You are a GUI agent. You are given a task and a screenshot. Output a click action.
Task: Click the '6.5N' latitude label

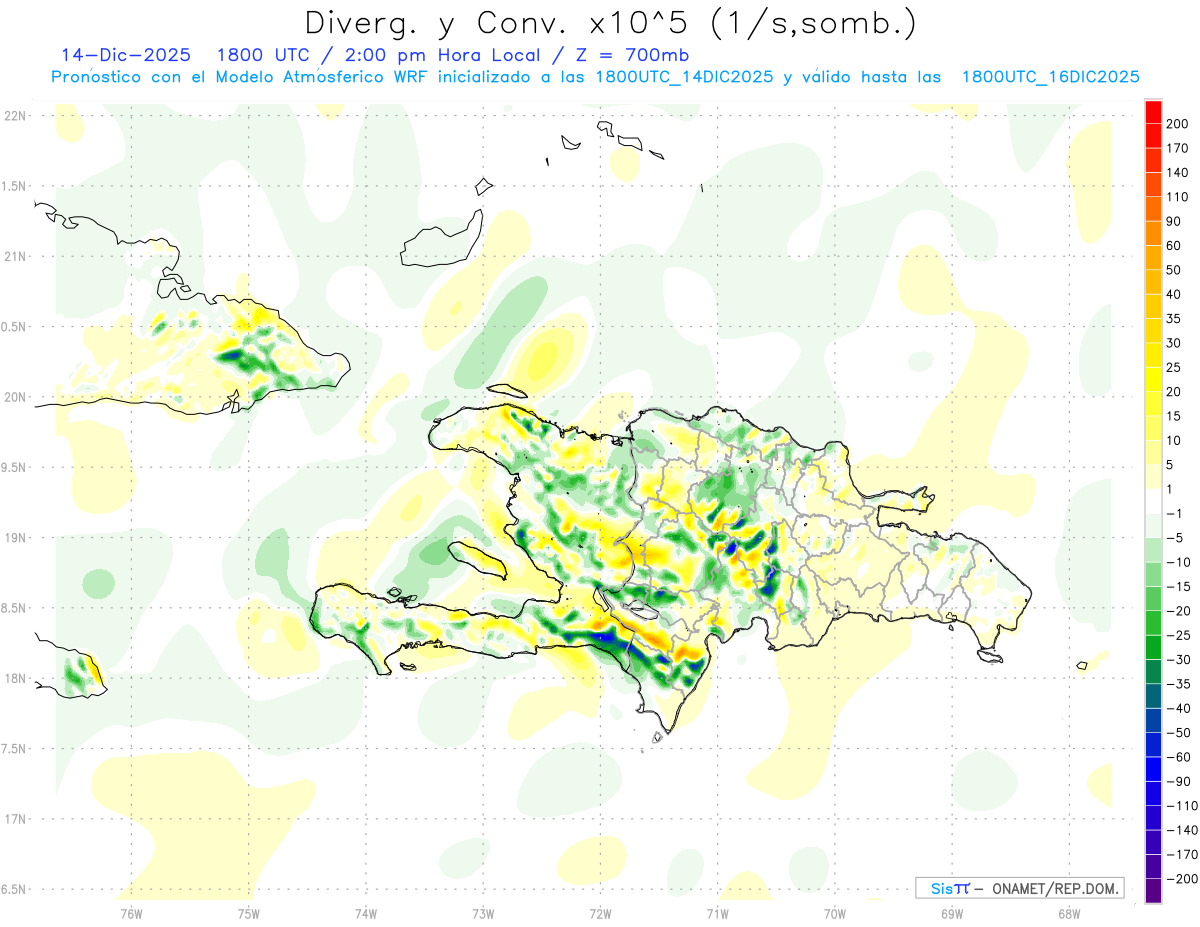point(14,889)
